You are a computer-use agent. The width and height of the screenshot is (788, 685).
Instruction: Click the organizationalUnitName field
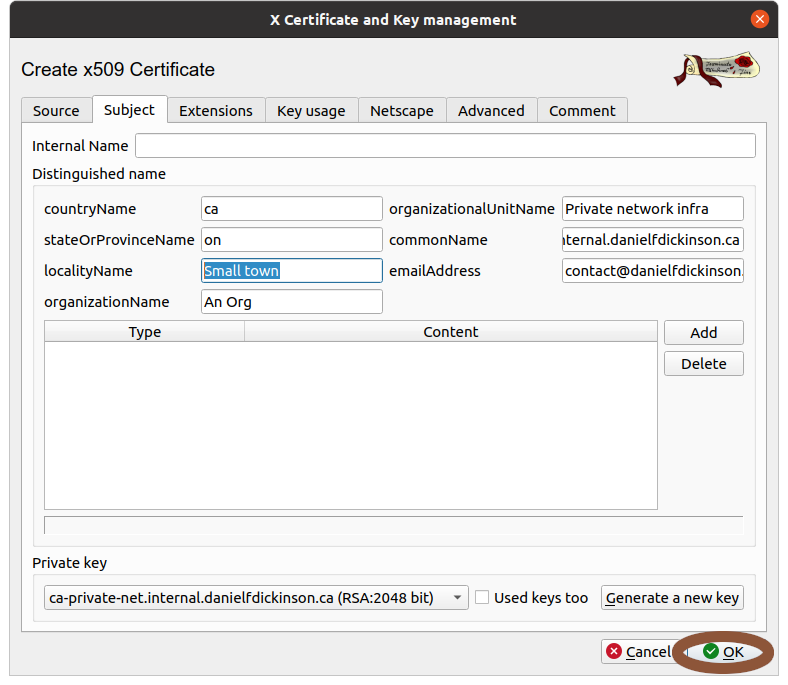(x=652, y=209)
